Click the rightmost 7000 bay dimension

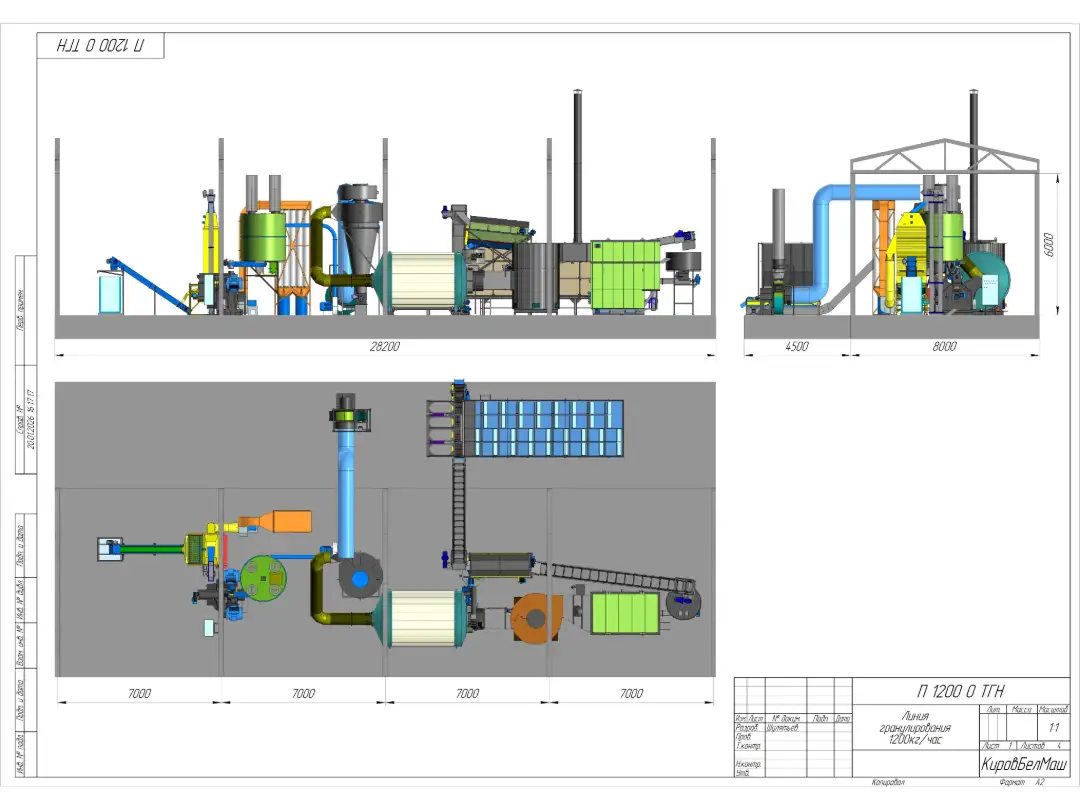[x=631, y=693]
